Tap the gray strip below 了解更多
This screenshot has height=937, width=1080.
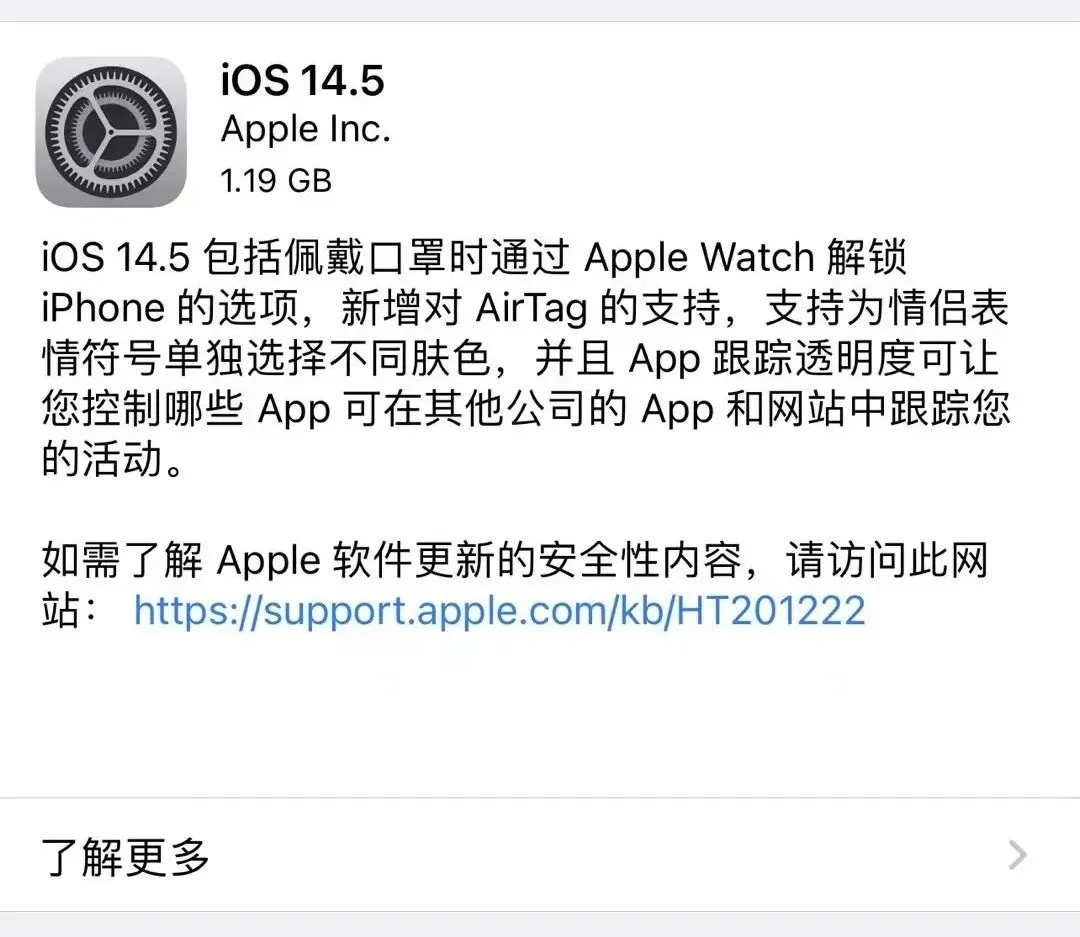pyautogui.click(x=540, y=925)
